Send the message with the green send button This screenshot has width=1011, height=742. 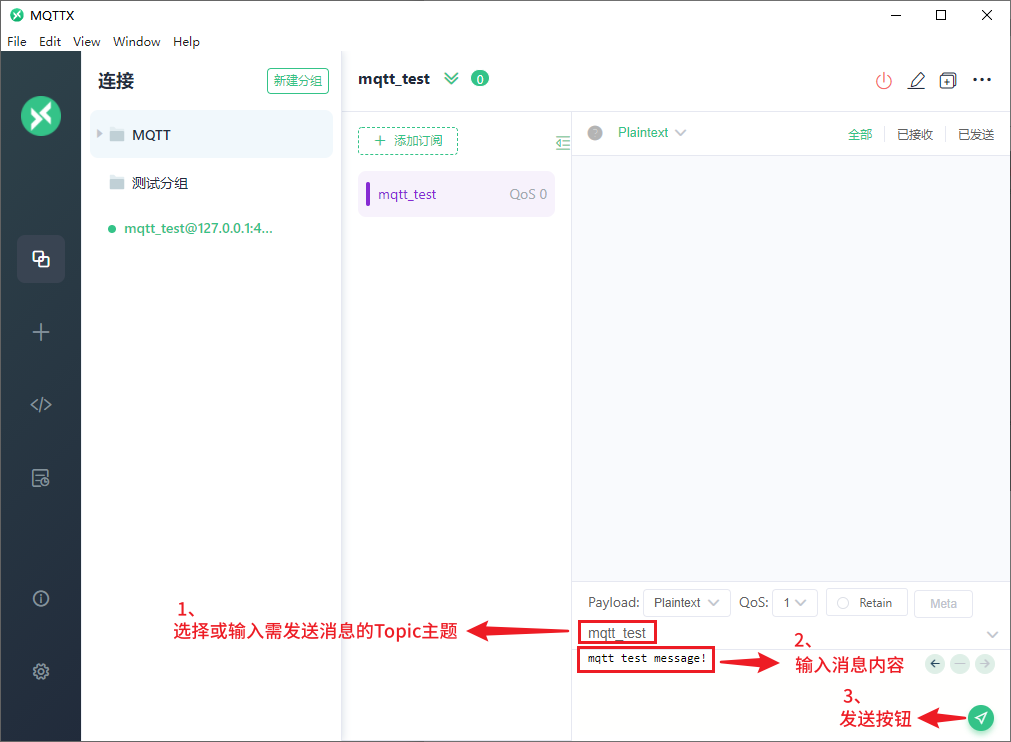[x=981, y=718]
